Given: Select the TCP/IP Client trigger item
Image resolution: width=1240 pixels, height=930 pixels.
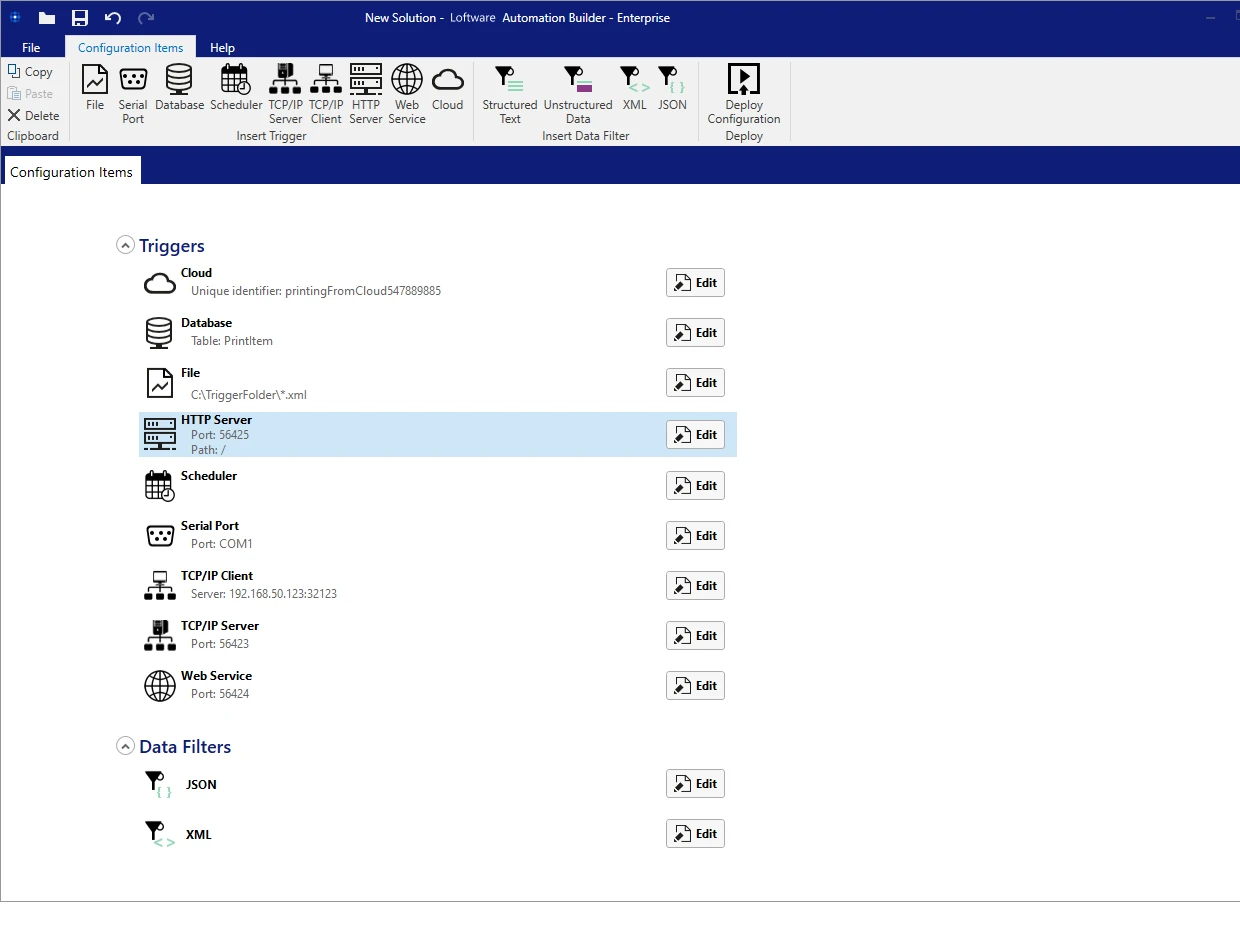Looking at the screenshot, I should pos(217,576).
